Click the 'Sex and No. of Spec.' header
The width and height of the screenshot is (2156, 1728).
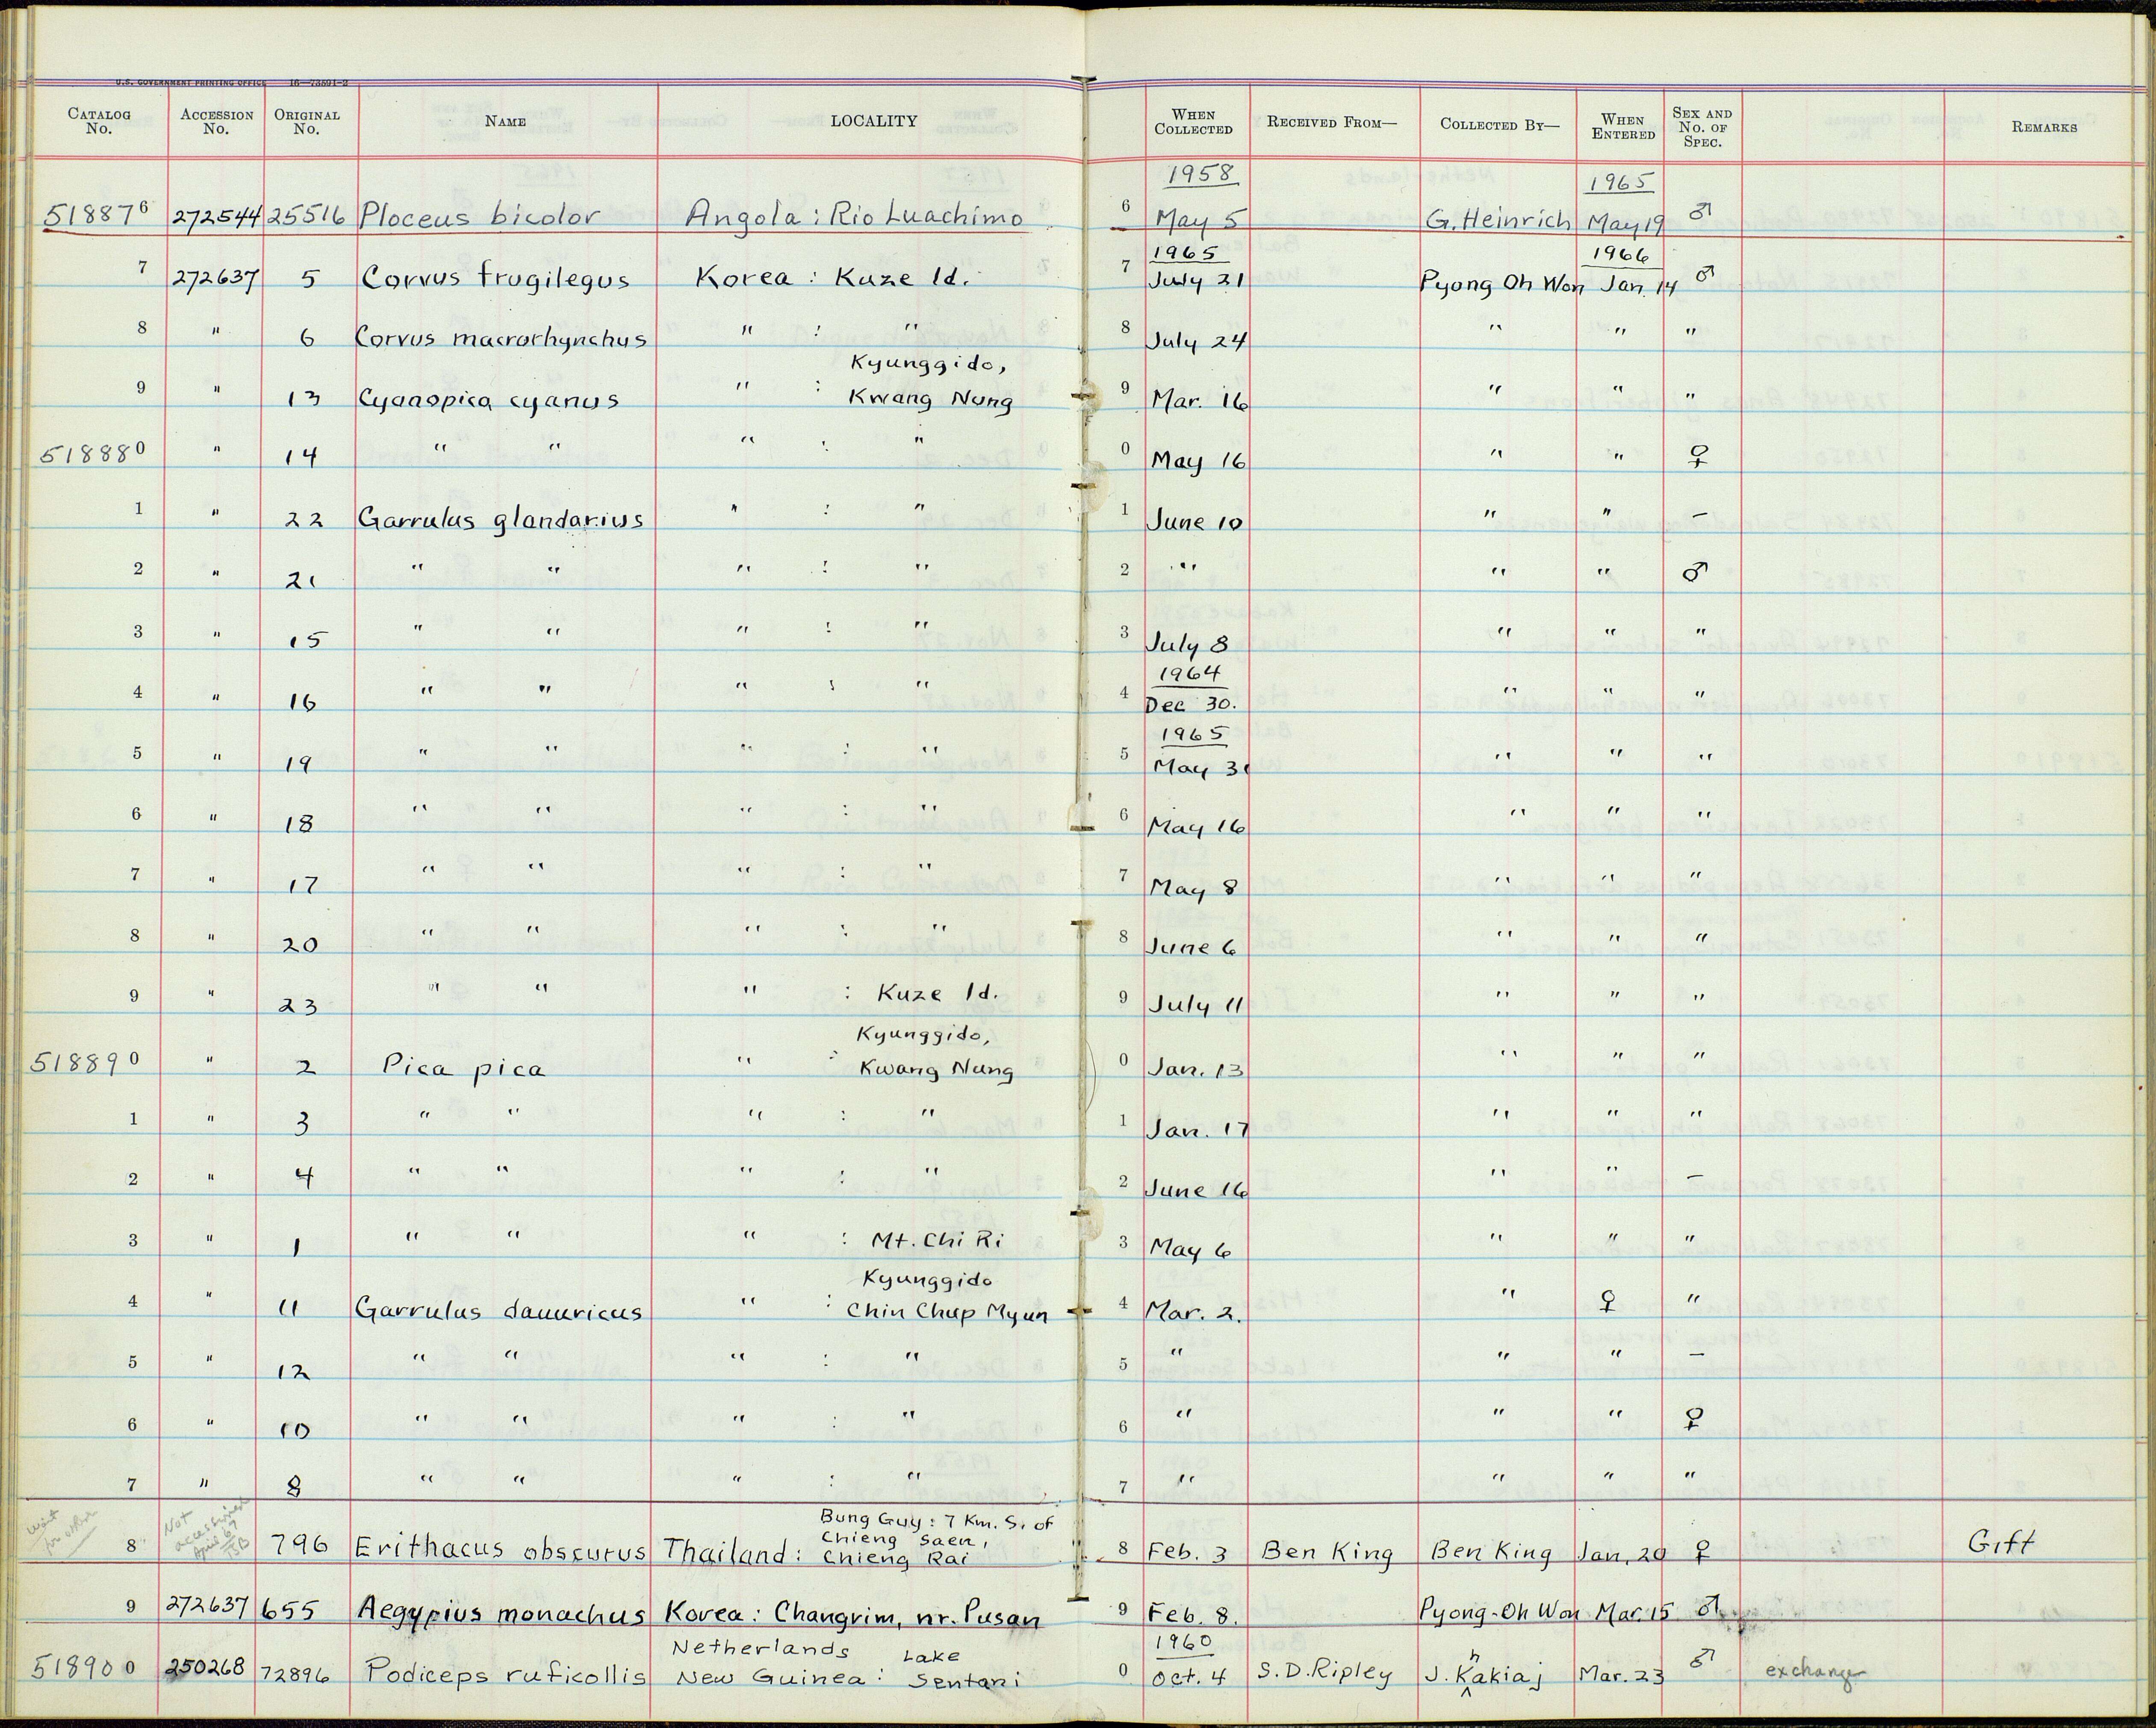pos(1702,127)
